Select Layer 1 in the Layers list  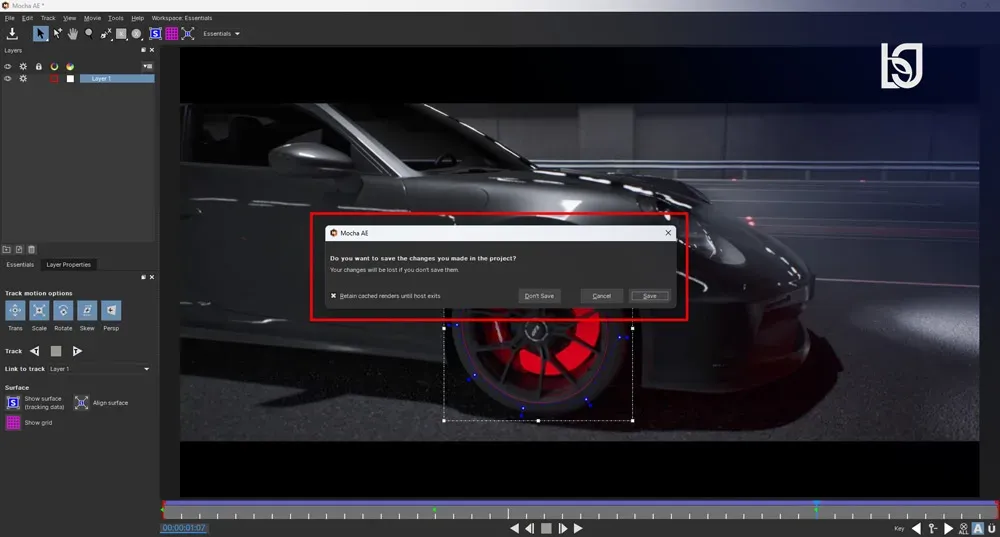click(117, 78)
